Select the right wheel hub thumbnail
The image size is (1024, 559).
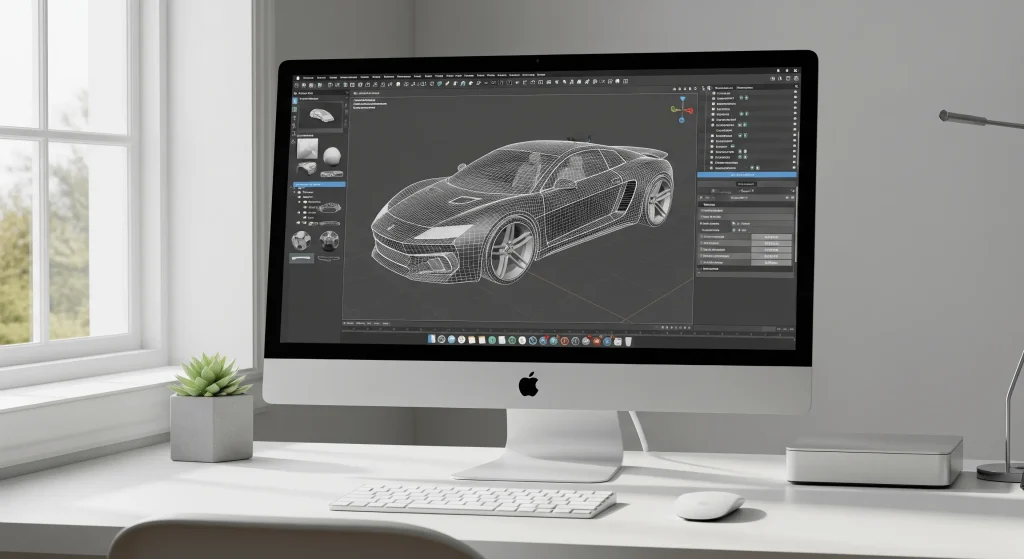point(330,240)
